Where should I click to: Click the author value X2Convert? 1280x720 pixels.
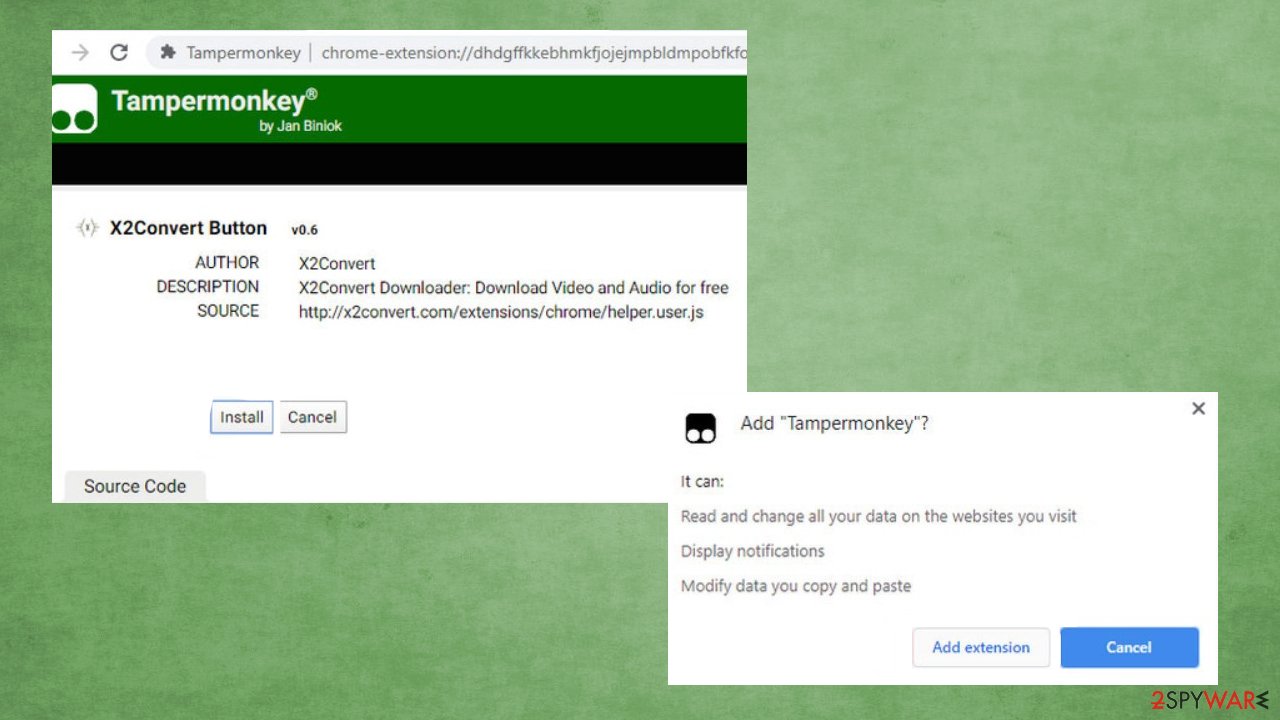(337, 264)
